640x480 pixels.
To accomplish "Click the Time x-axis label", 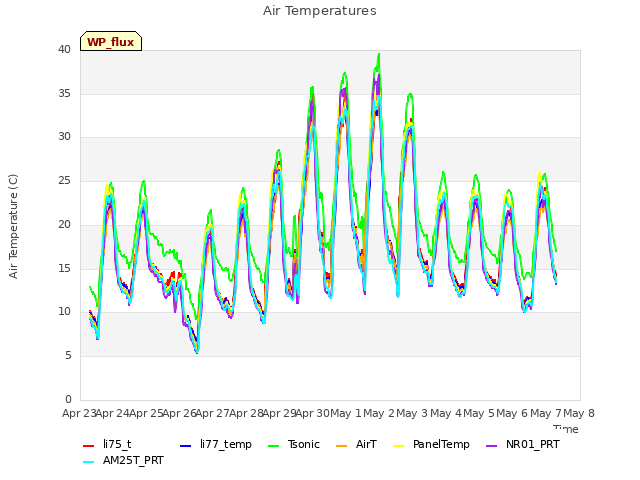I will (x=566, y=429).
